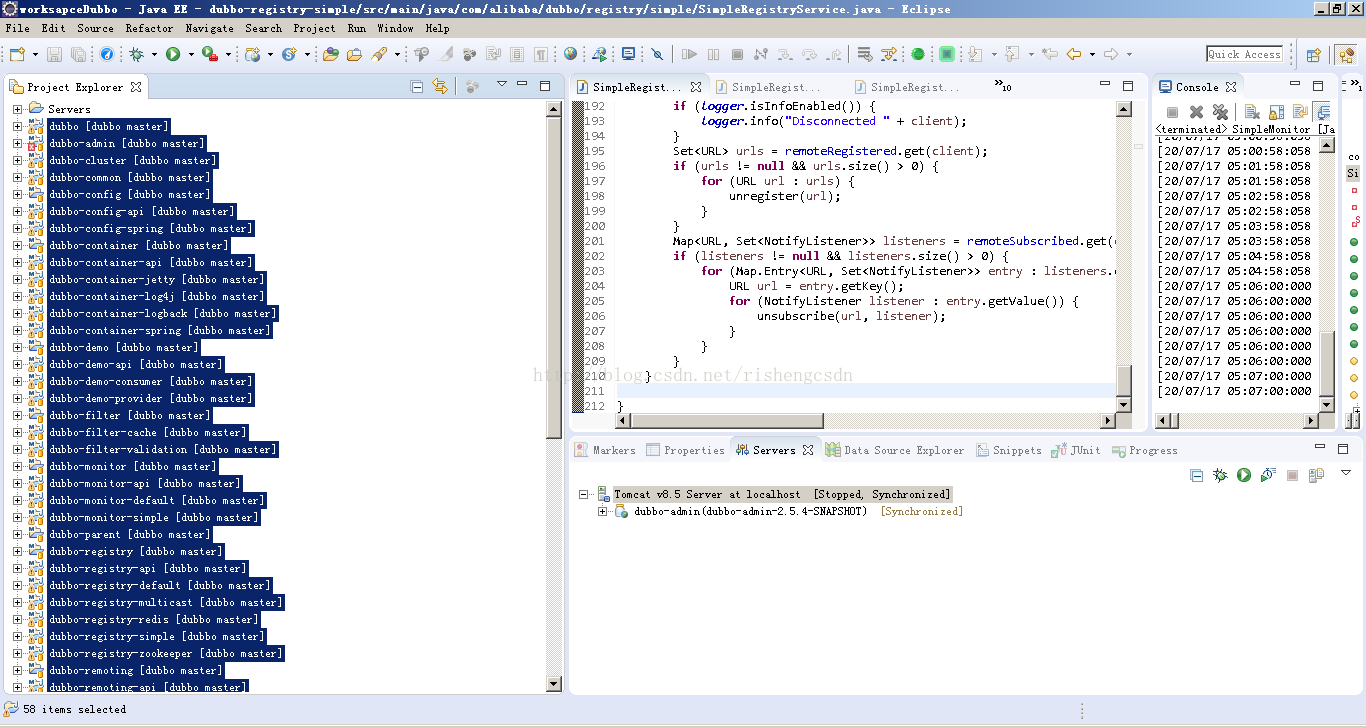The width and height of the screenshot is (1366, 728).
Task: Open Servers view menu triangle
Action: click(x=1346, y=472)
